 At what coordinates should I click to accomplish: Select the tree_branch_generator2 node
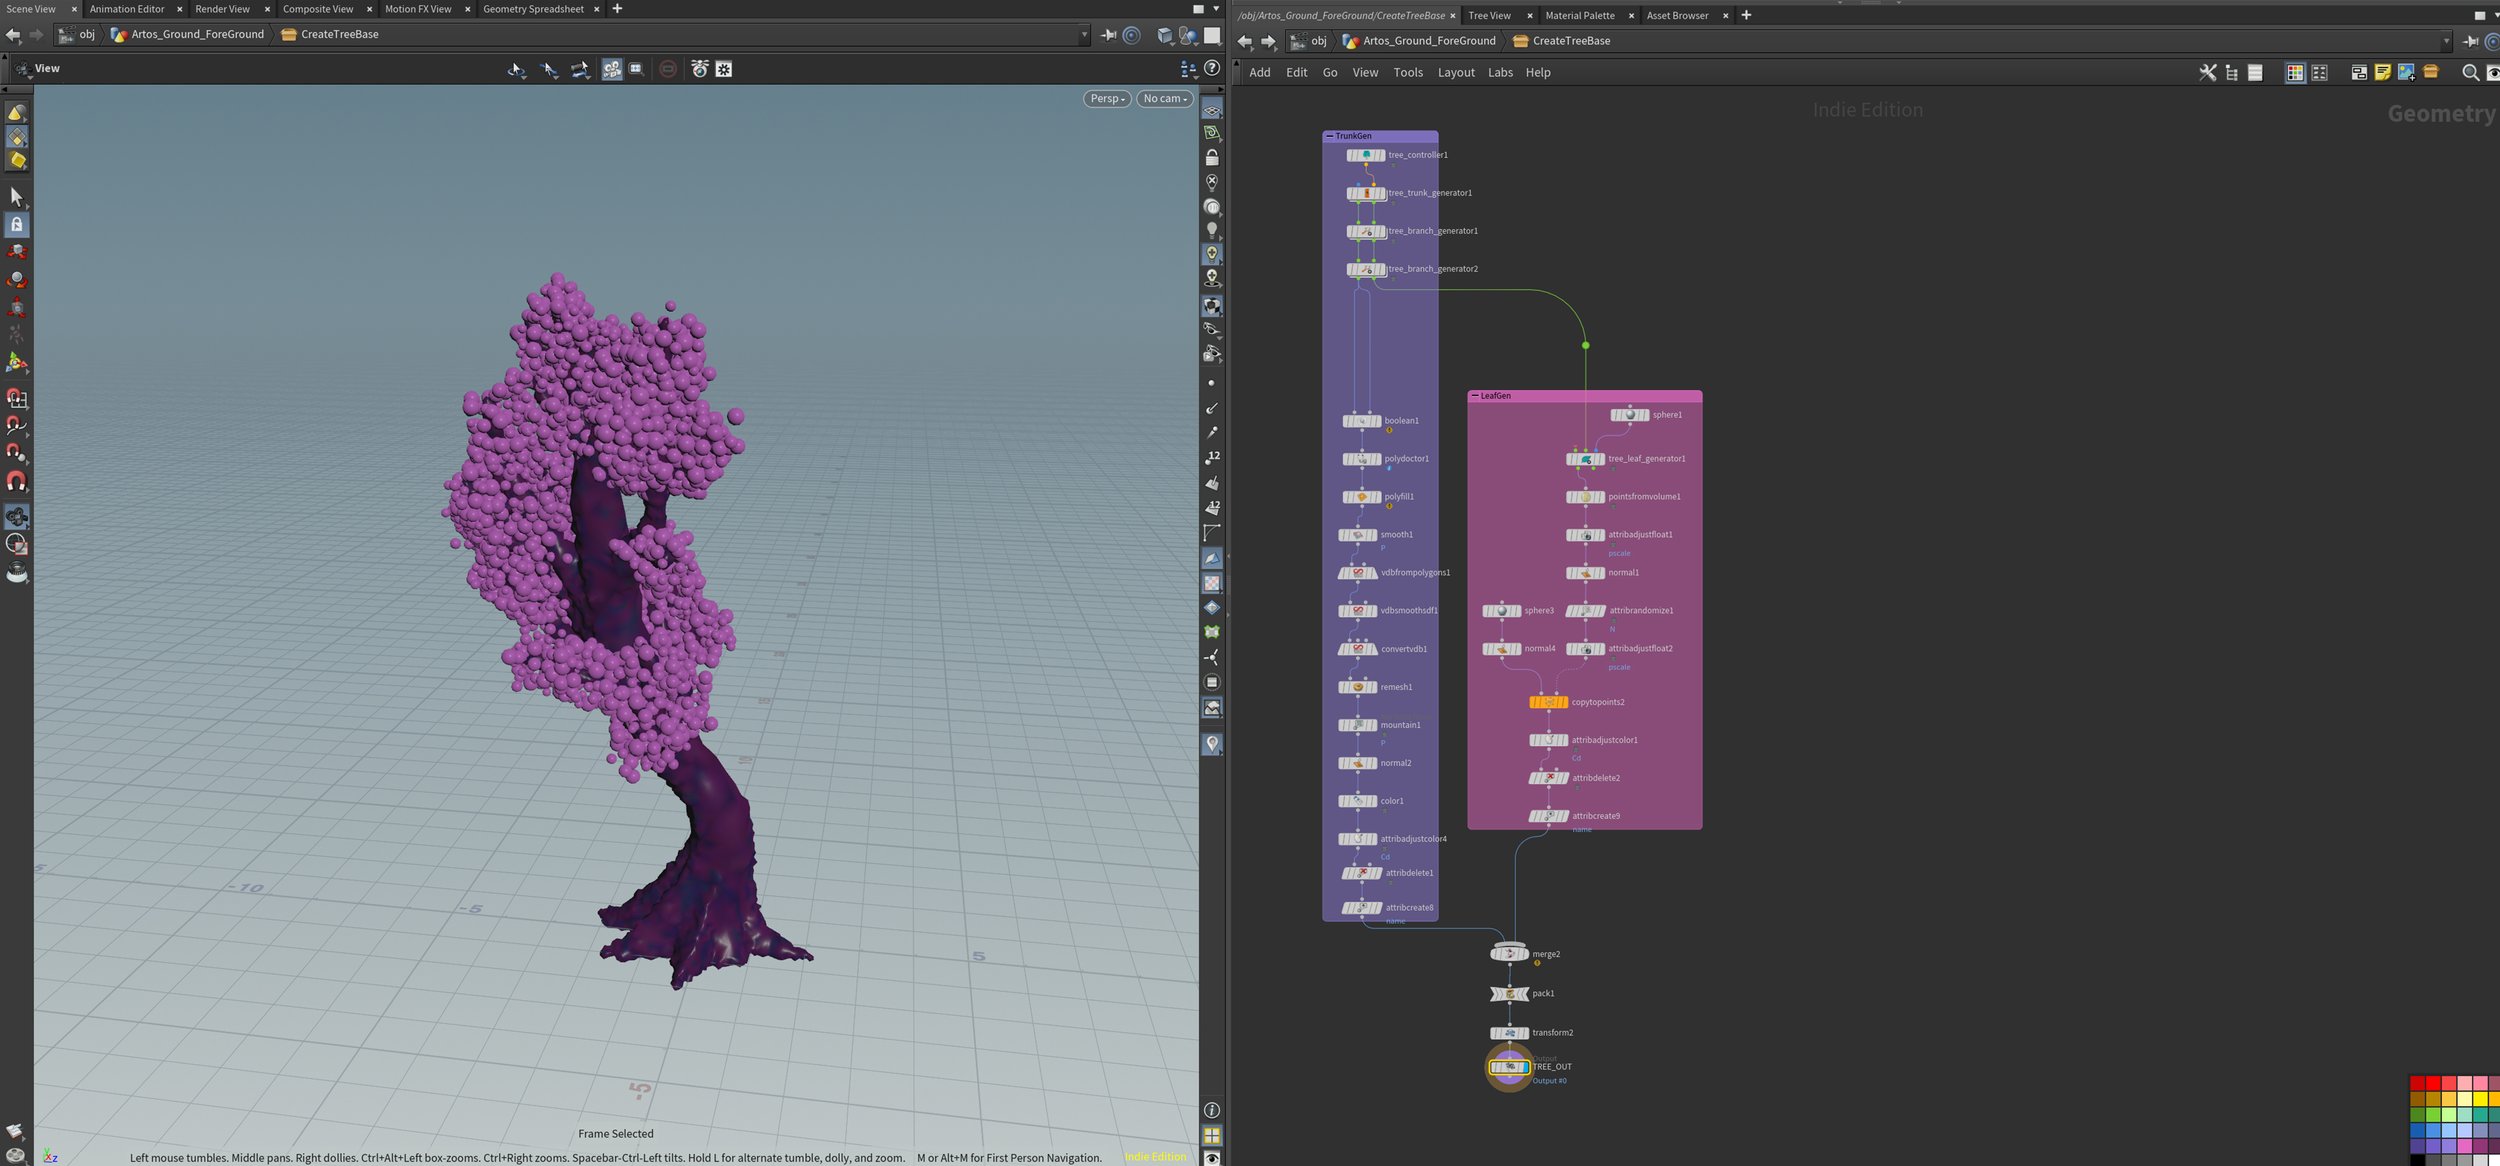(x=1365, y=269)
